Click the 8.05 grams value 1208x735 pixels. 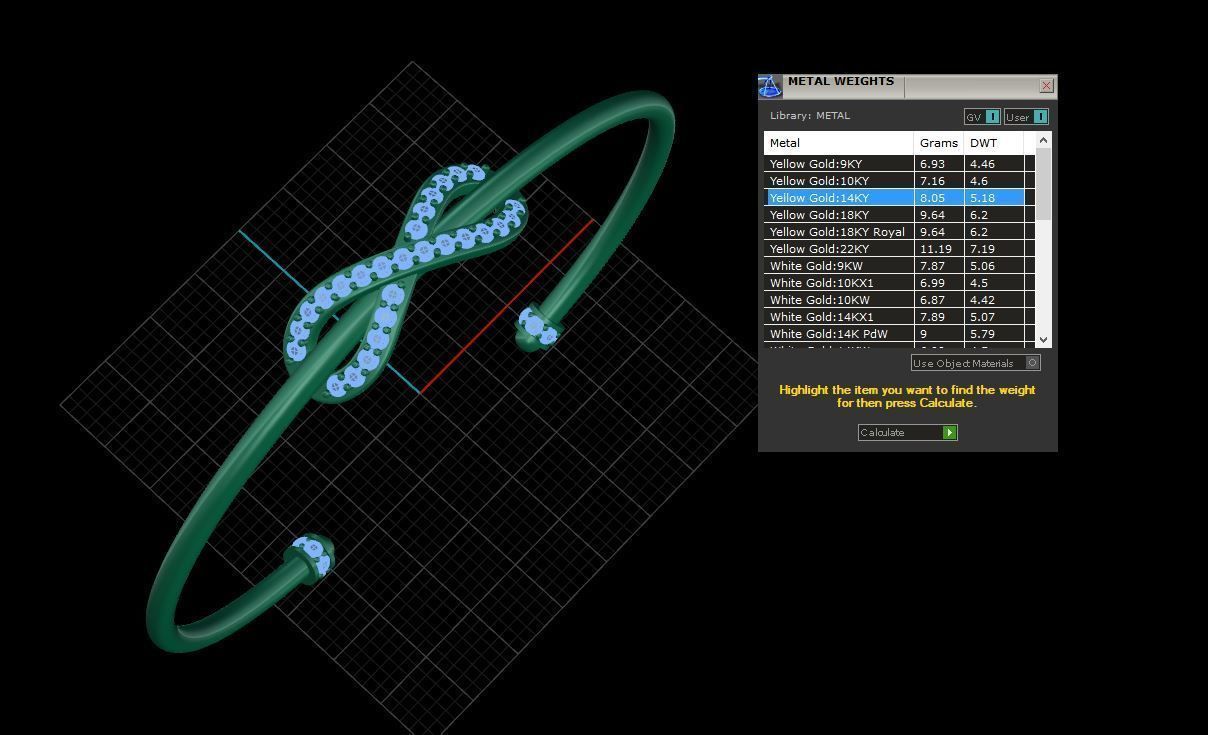click(932, 198)
